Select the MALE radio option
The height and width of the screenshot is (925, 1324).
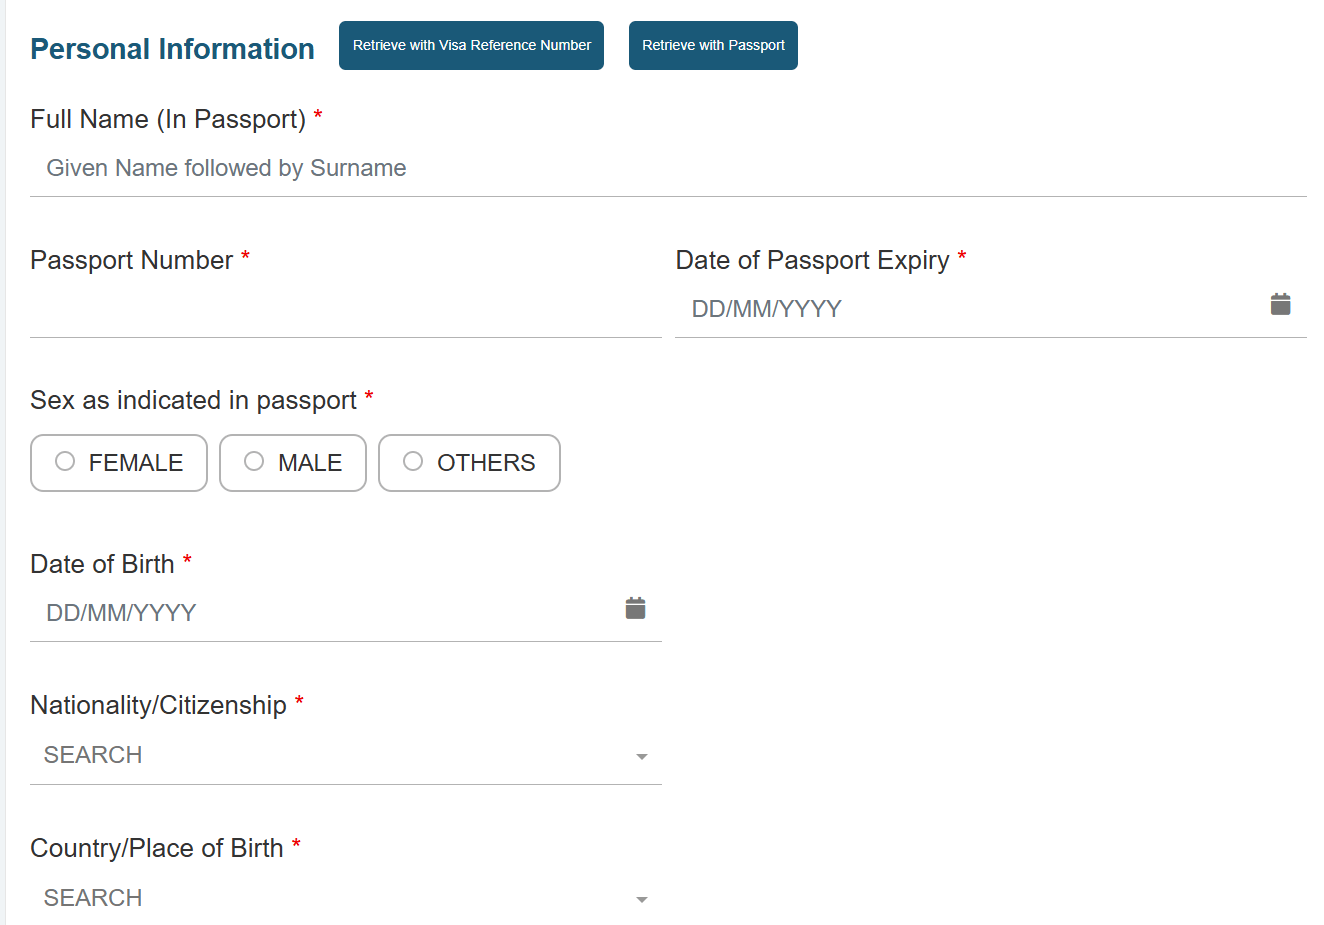coord(255,461)
